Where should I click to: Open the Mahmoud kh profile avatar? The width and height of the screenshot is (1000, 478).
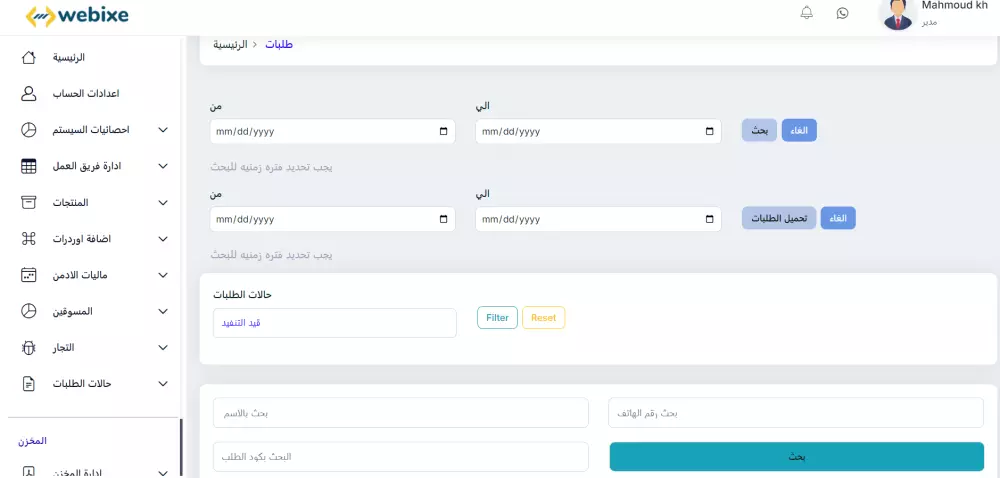(898, 14)
